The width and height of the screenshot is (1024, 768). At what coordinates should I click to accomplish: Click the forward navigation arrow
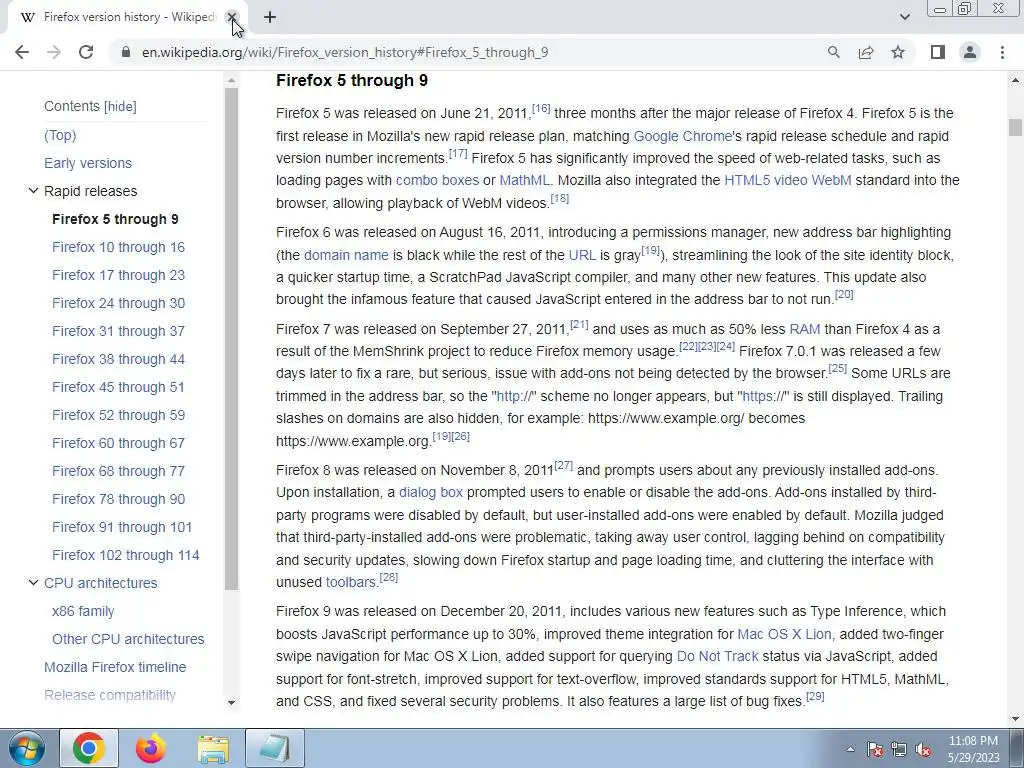point(54,52)
